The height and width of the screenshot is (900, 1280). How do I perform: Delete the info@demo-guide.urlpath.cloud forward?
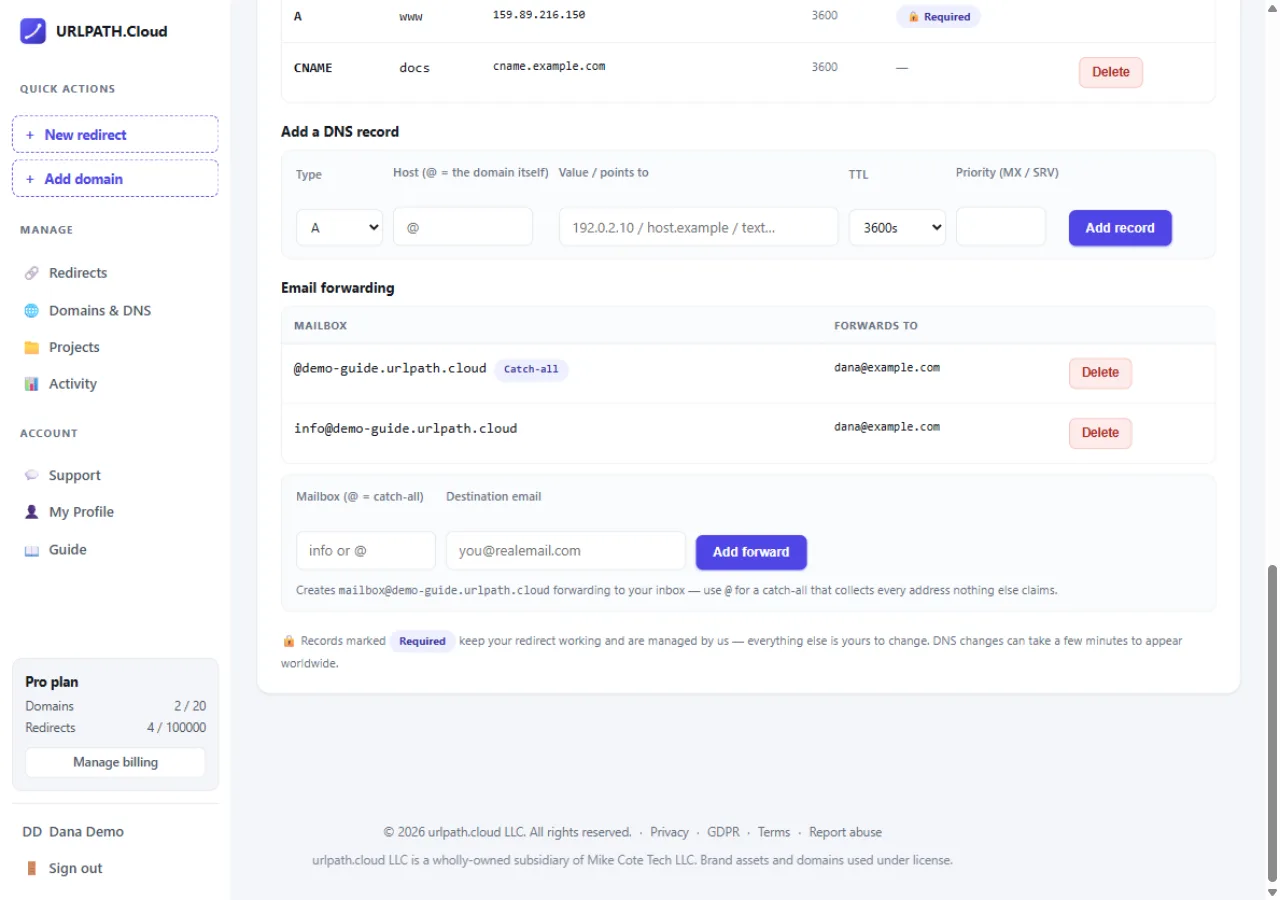[1100, 433]
